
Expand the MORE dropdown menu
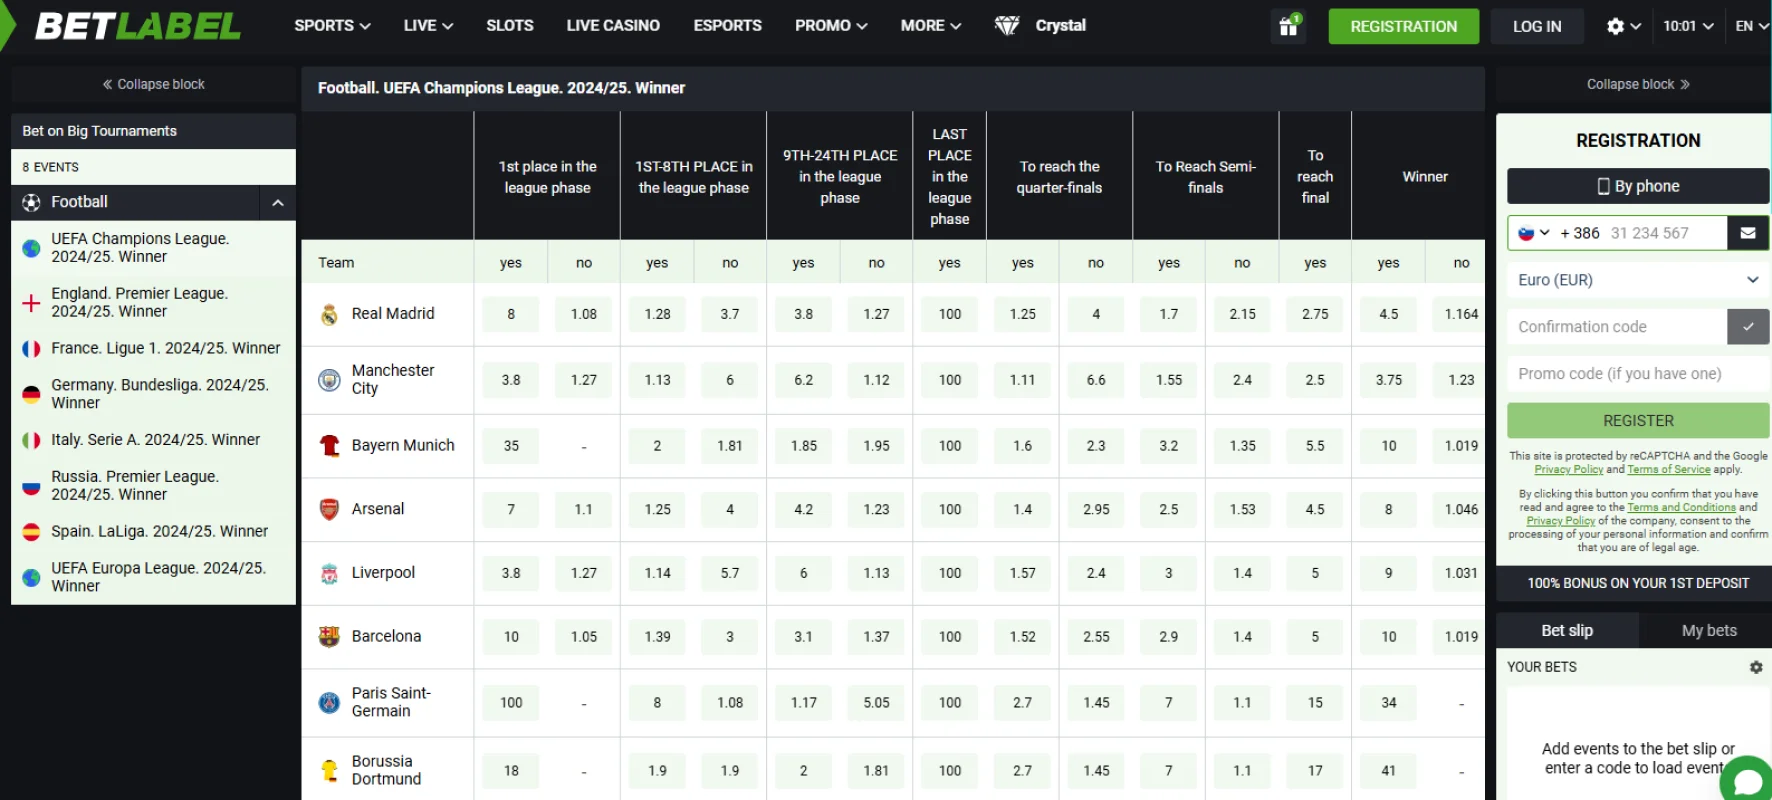pos(930,26)
